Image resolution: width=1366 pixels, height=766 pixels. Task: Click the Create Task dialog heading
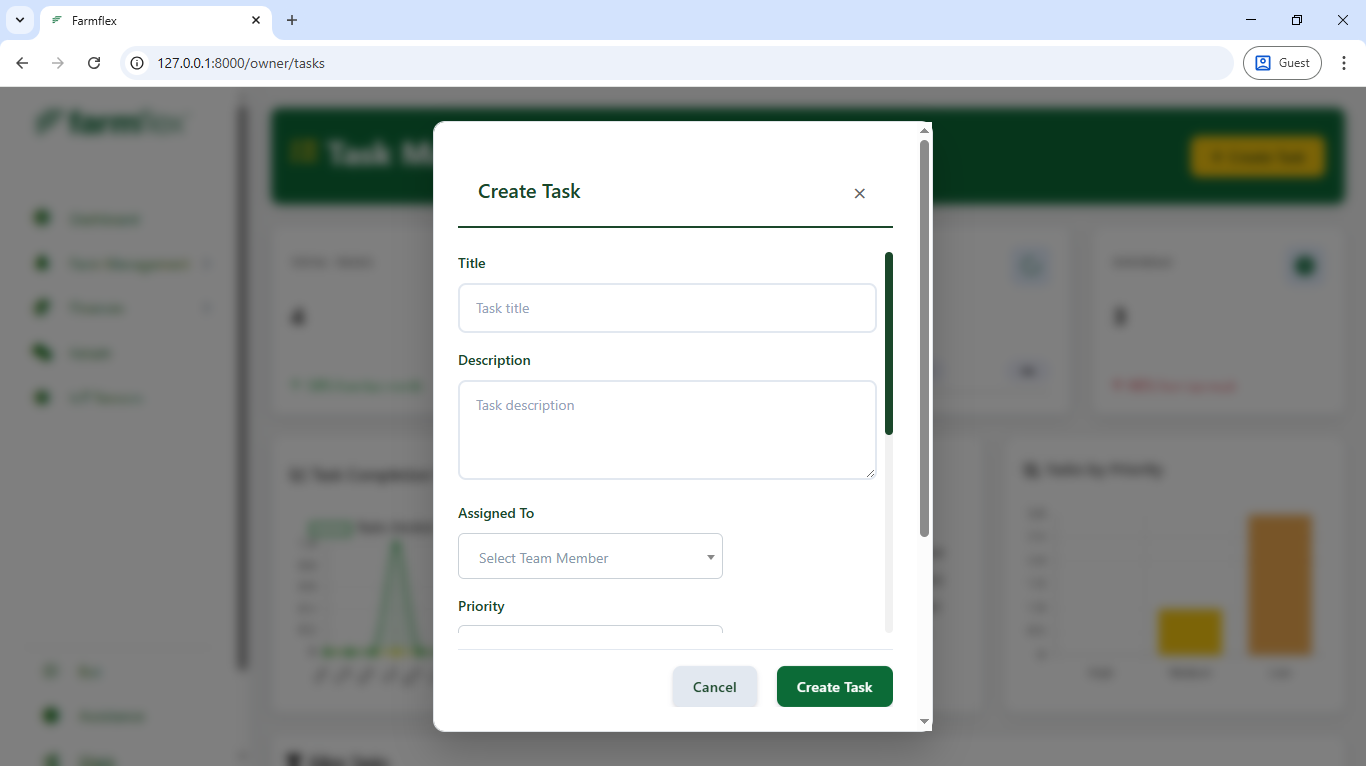click(x=529, y=191)
